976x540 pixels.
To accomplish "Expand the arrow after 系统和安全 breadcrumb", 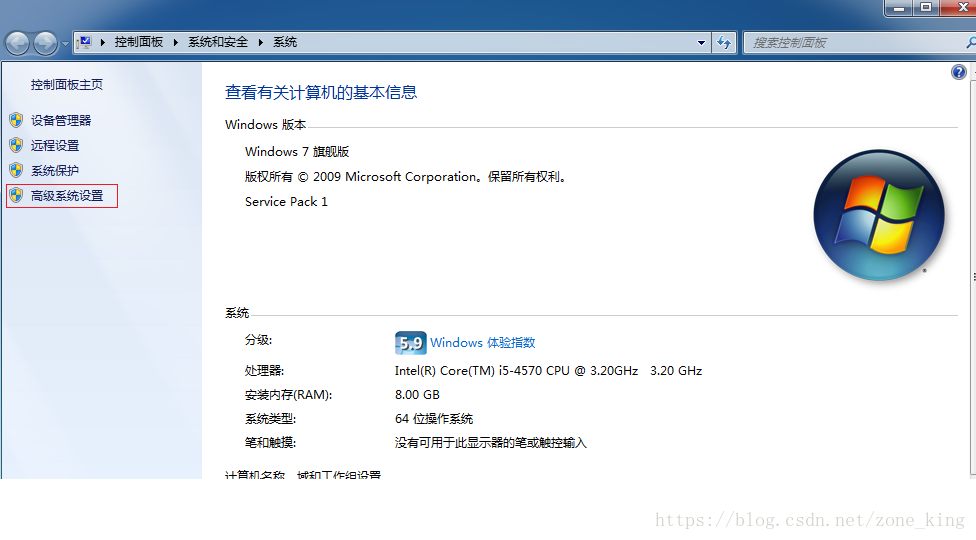I will (260, 42).
